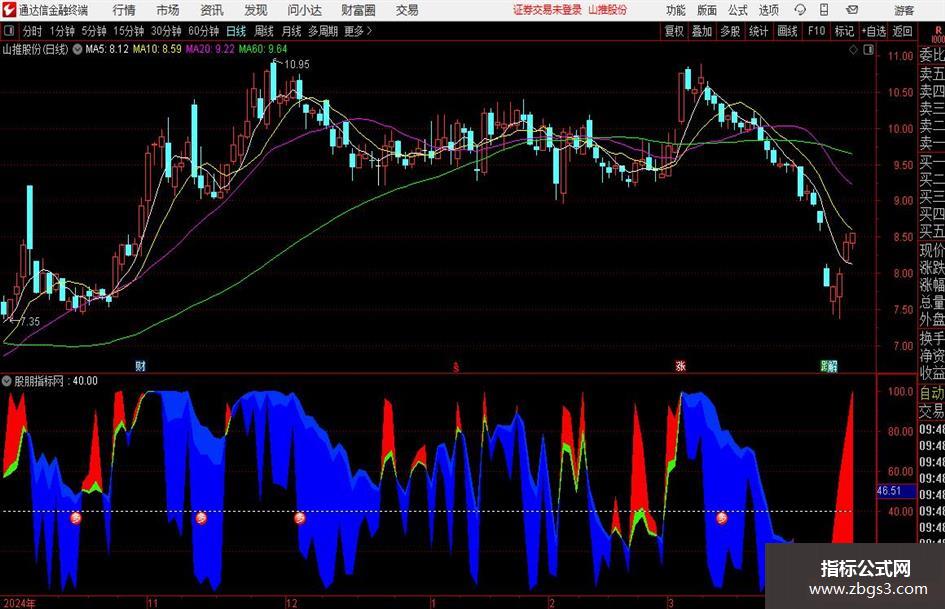Expand the 更多 period options
The height and width of the screenshot is (609, 945).
click(x=358, y=31)
